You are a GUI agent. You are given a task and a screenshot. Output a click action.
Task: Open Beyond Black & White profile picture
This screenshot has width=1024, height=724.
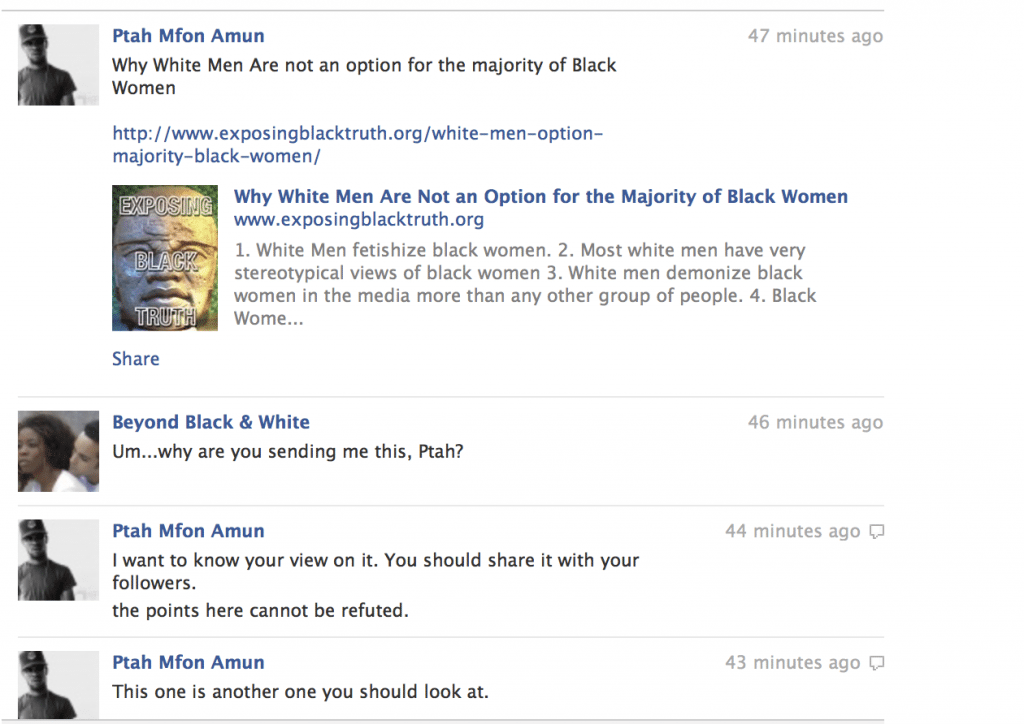(x=58, y=451)
